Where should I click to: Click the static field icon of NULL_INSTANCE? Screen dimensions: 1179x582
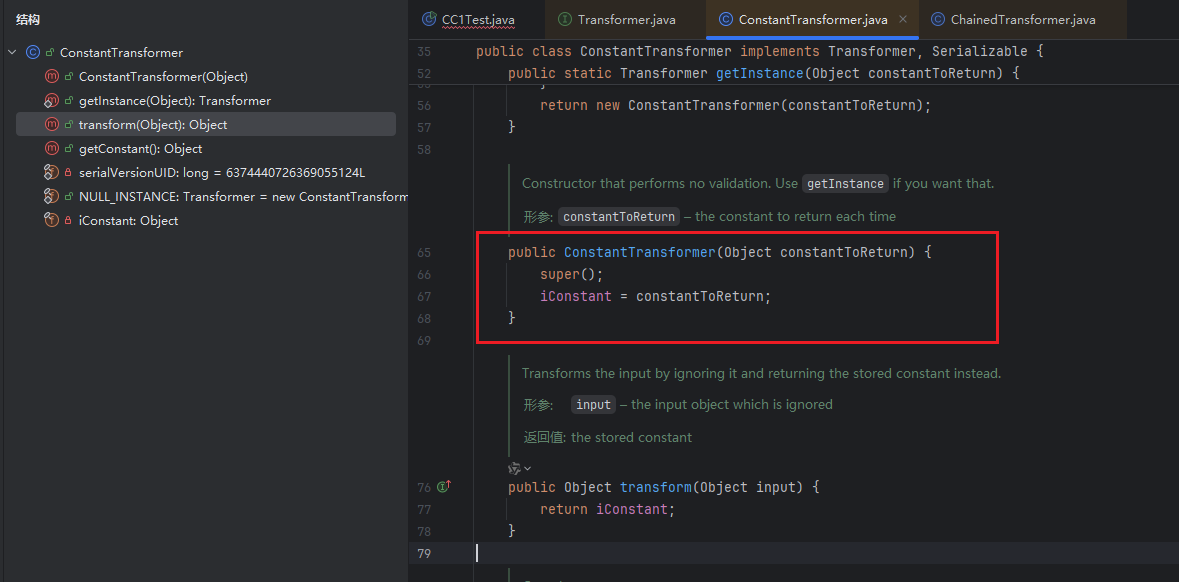coord(52,197)
